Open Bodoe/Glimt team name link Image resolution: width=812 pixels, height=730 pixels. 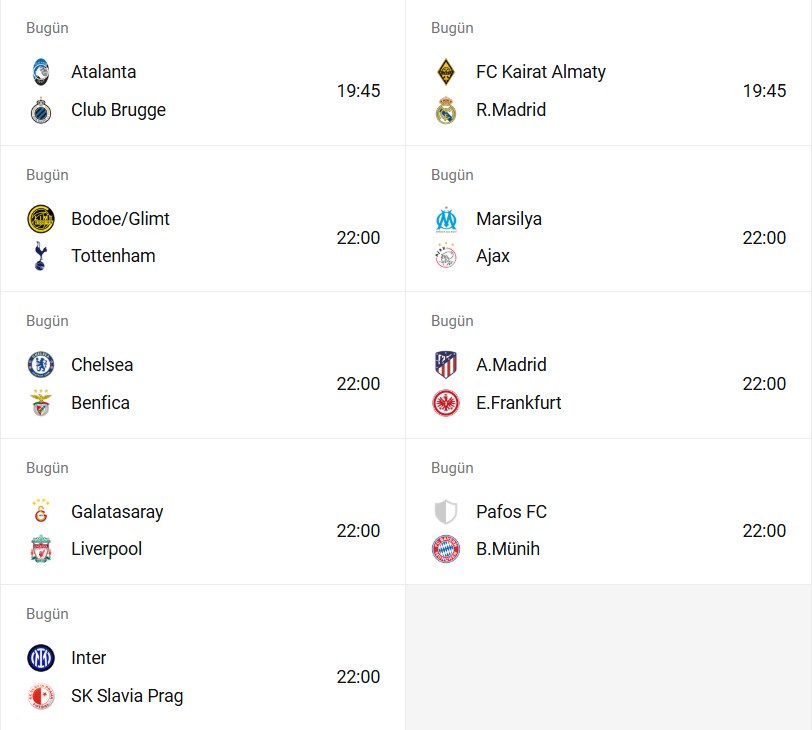(x=120, y=219)
